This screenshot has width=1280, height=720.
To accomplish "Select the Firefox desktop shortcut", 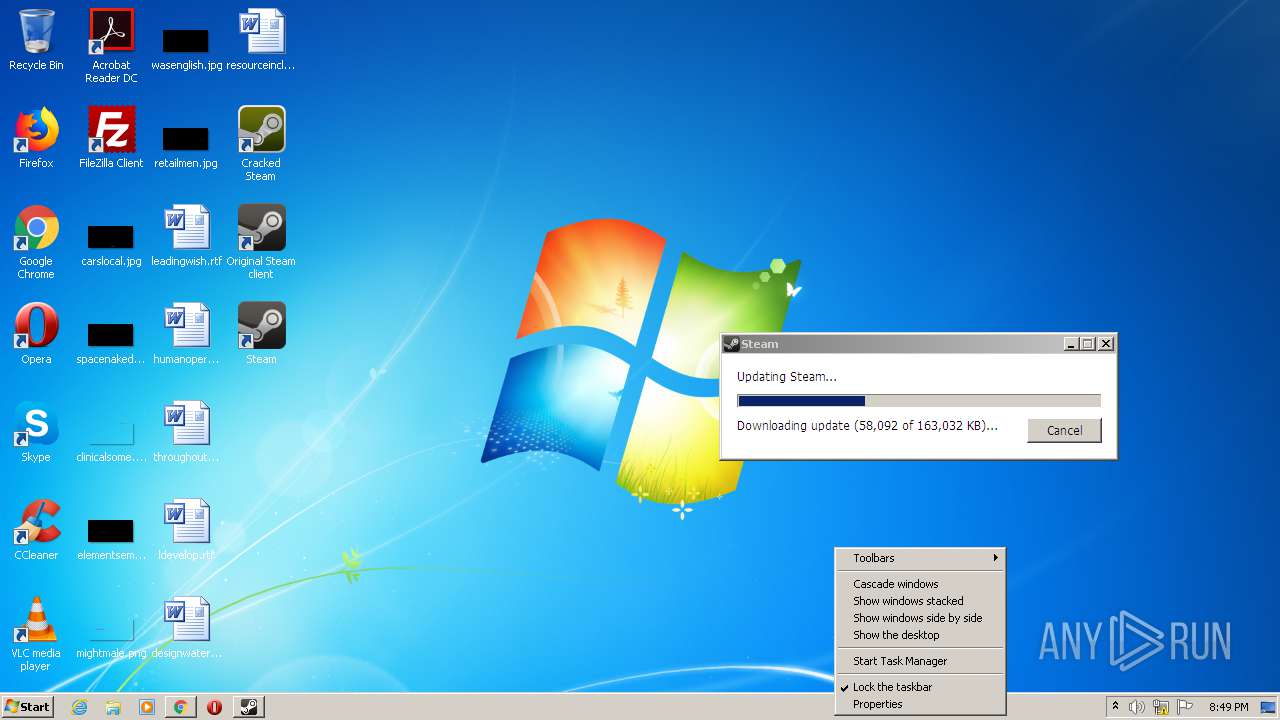I will pyautogui.click(x=36, y=138).
